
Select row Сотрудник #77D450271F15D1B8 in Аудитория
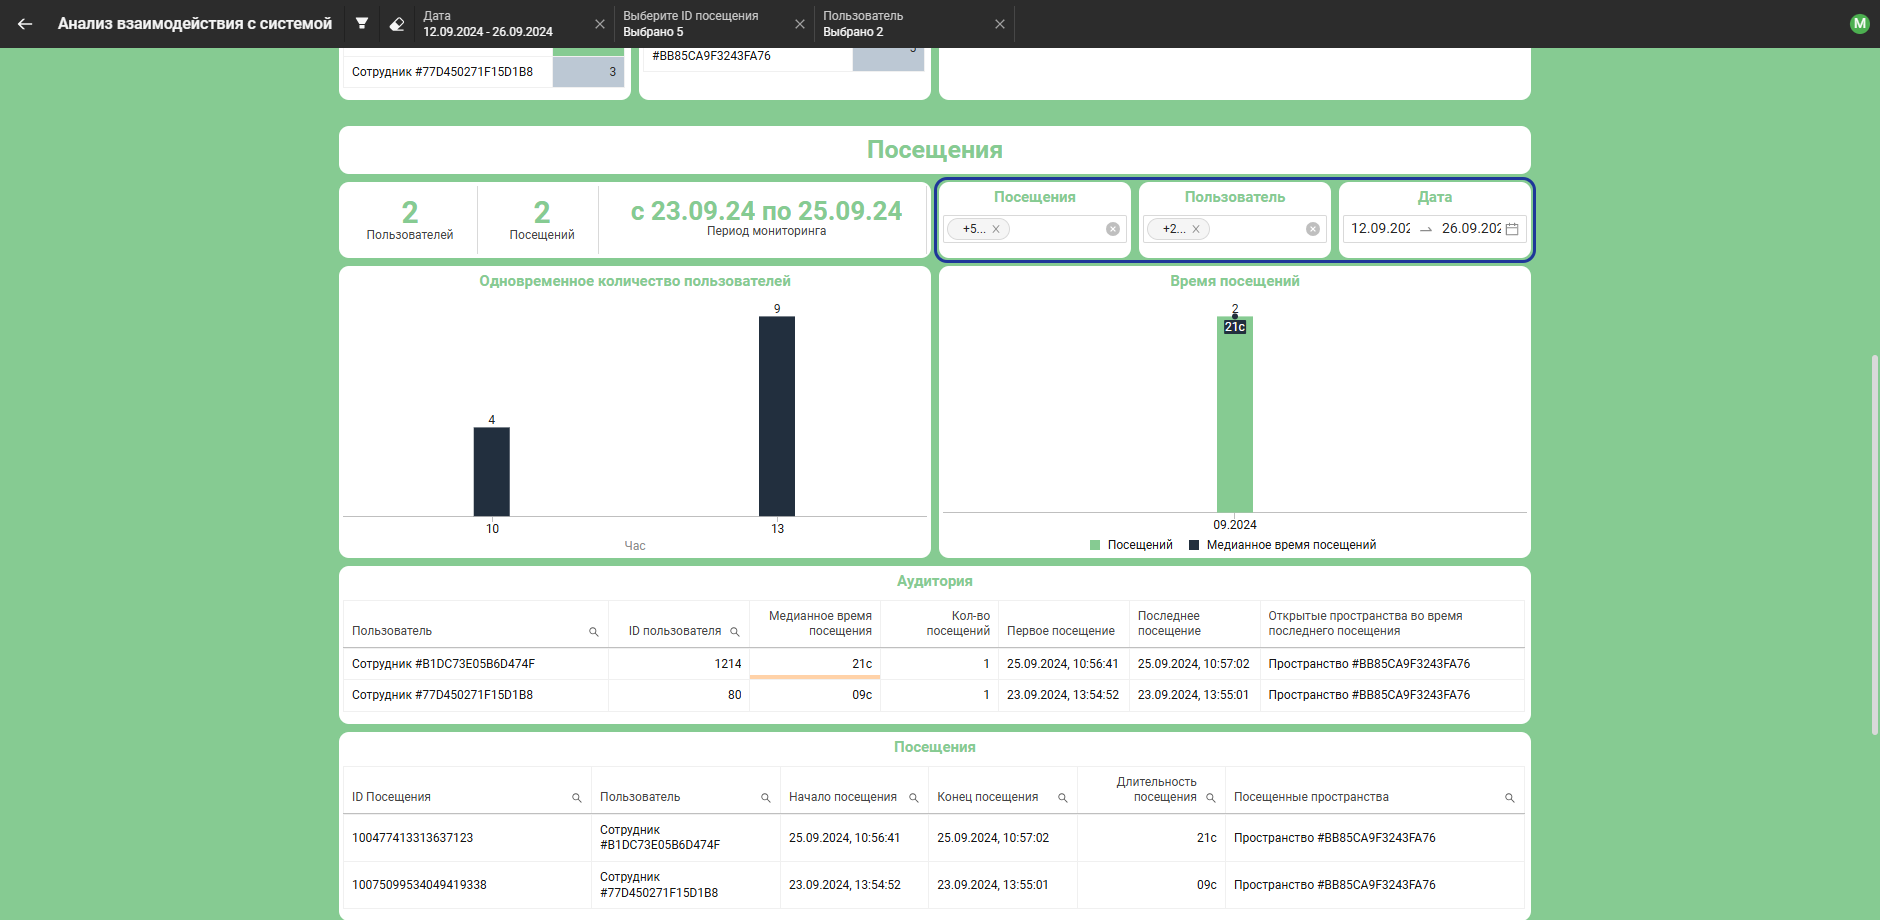click(933, 695)
